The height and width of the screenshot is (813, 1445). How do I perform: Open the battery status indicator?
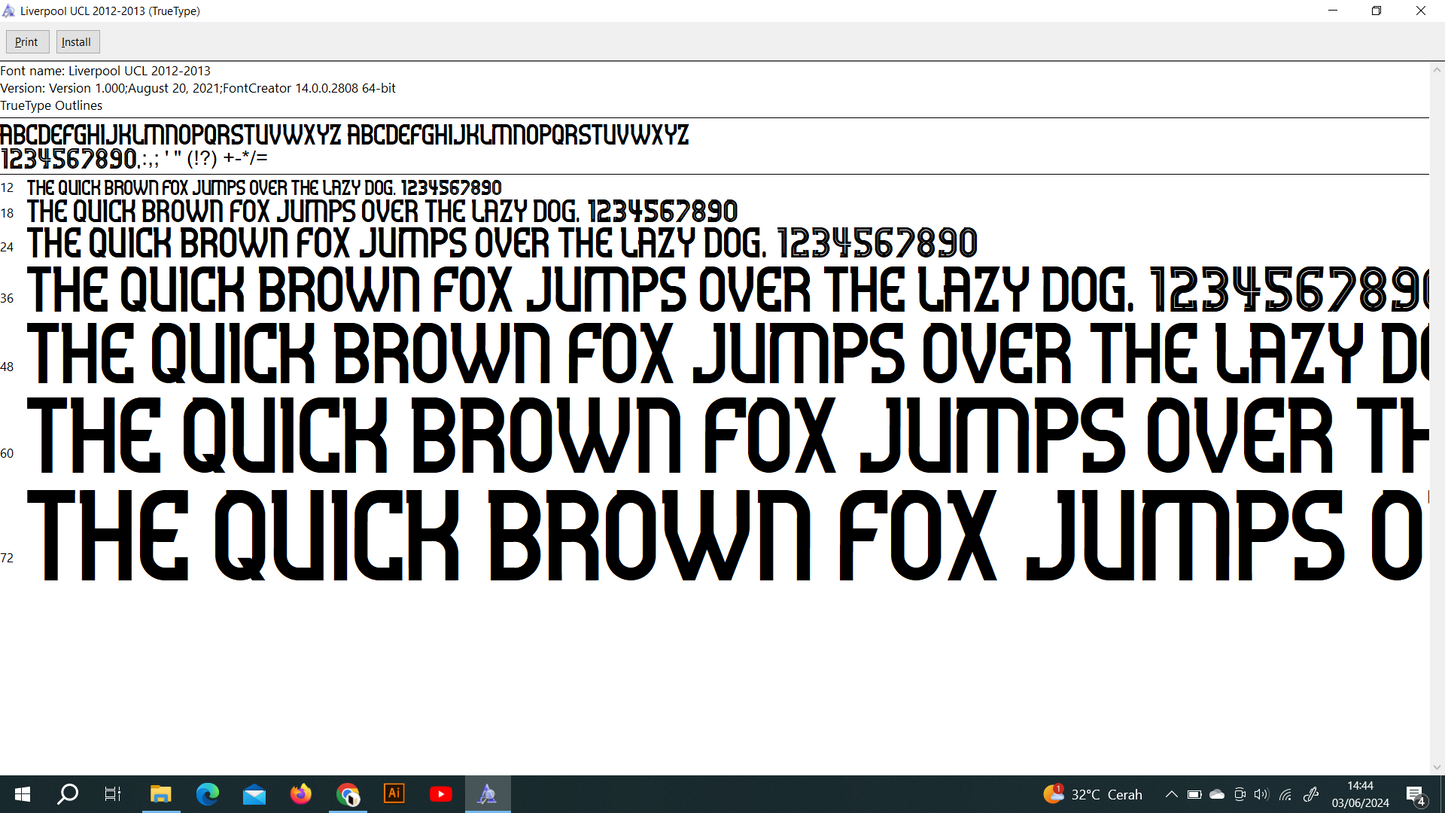click(x=1194, y=794)
